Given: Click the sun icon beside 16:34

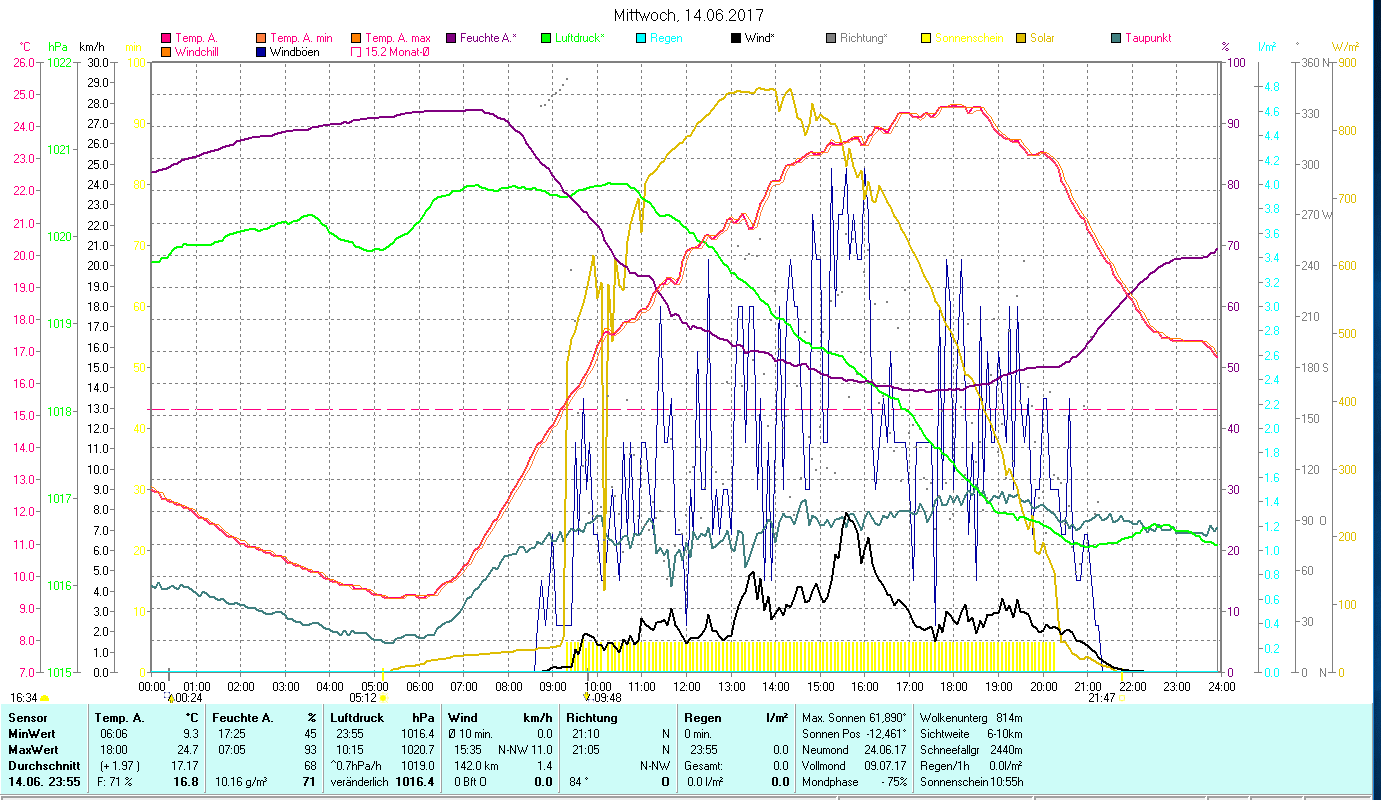Looking at the screenshot, I should 44,698.
